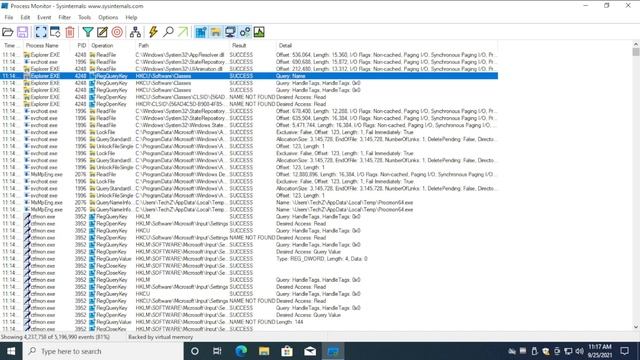The height and width of the screenshot is (360, 640).
Task: Open the Edit menu
Action: 25,18
